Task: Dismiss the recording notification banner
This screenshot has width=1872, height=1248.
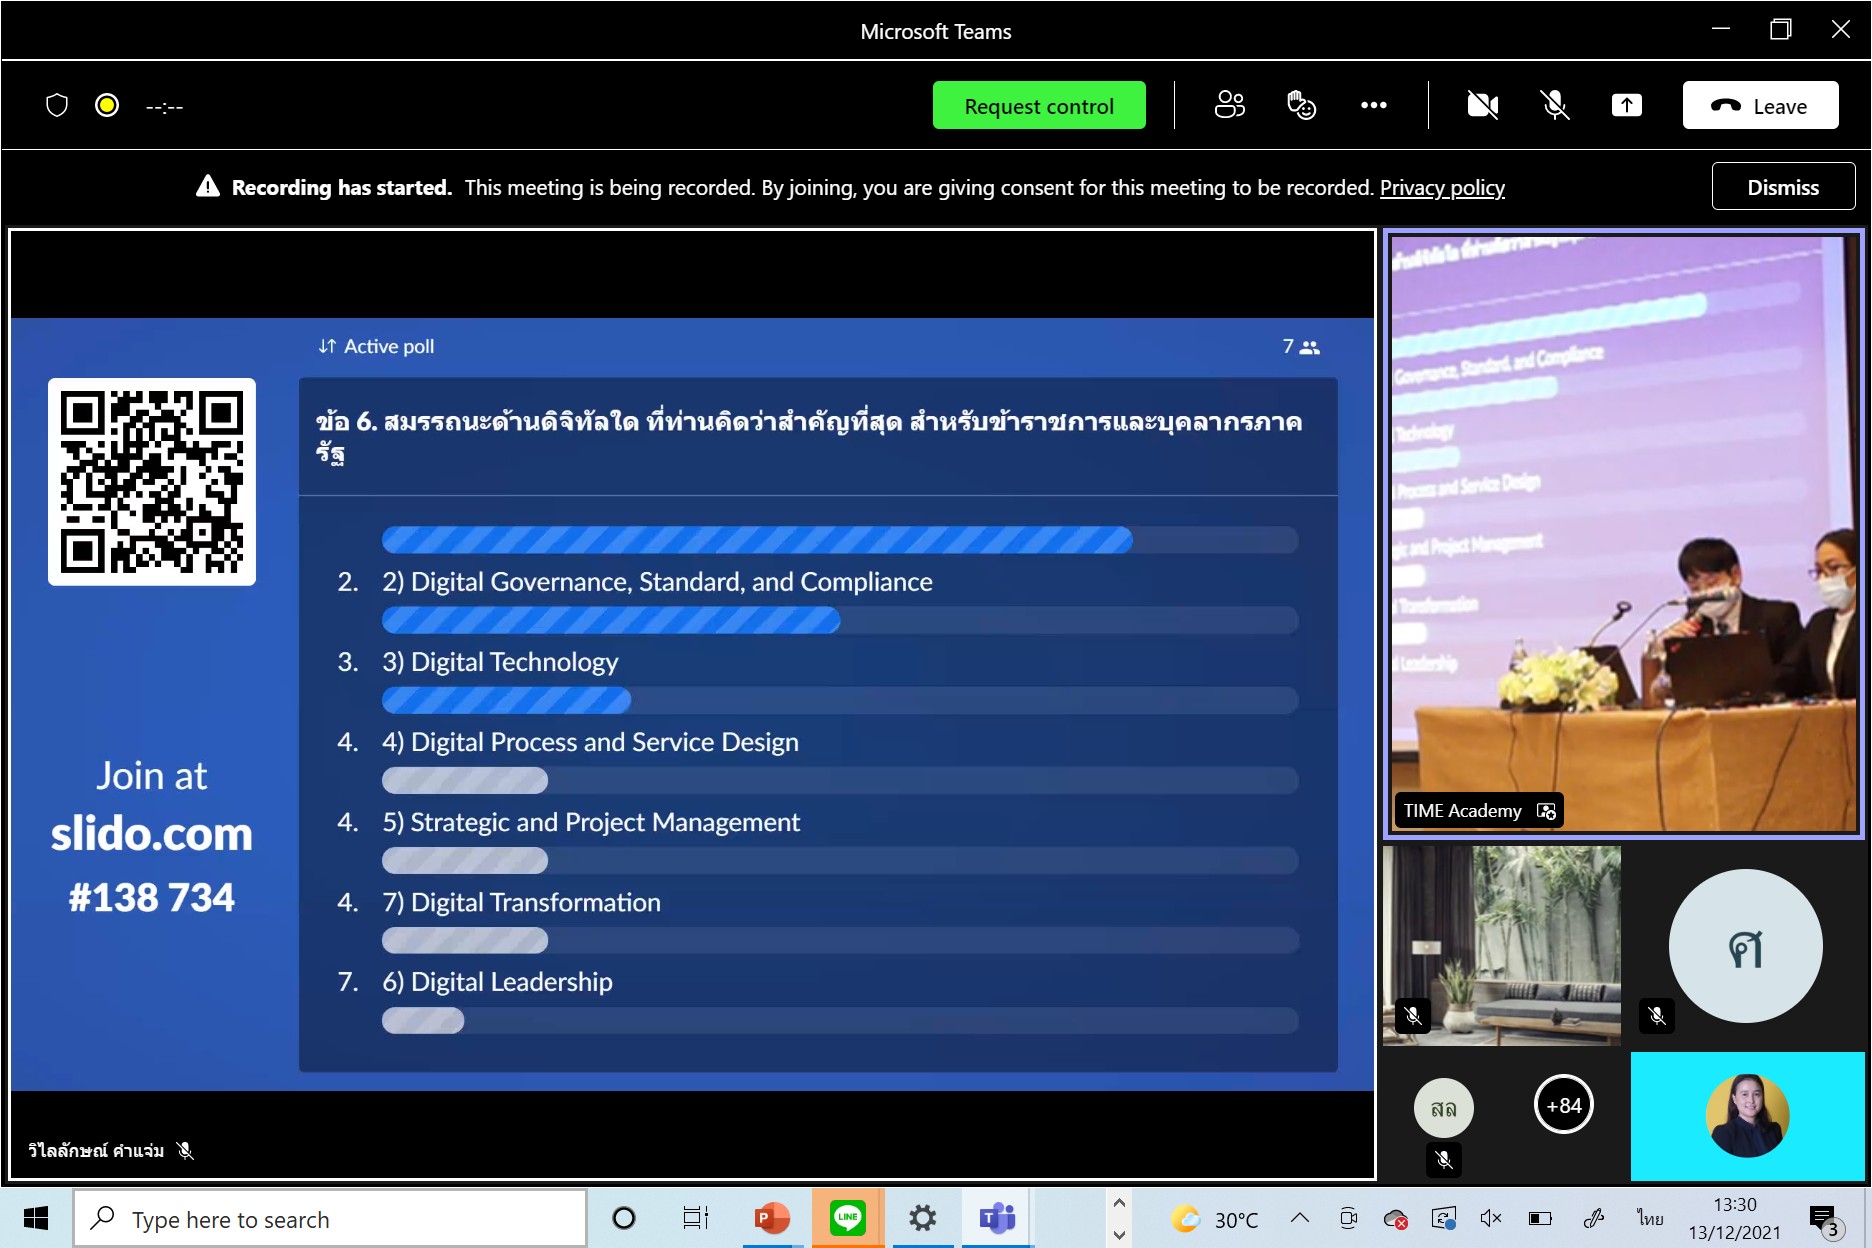Action: tap(1782, 187)
